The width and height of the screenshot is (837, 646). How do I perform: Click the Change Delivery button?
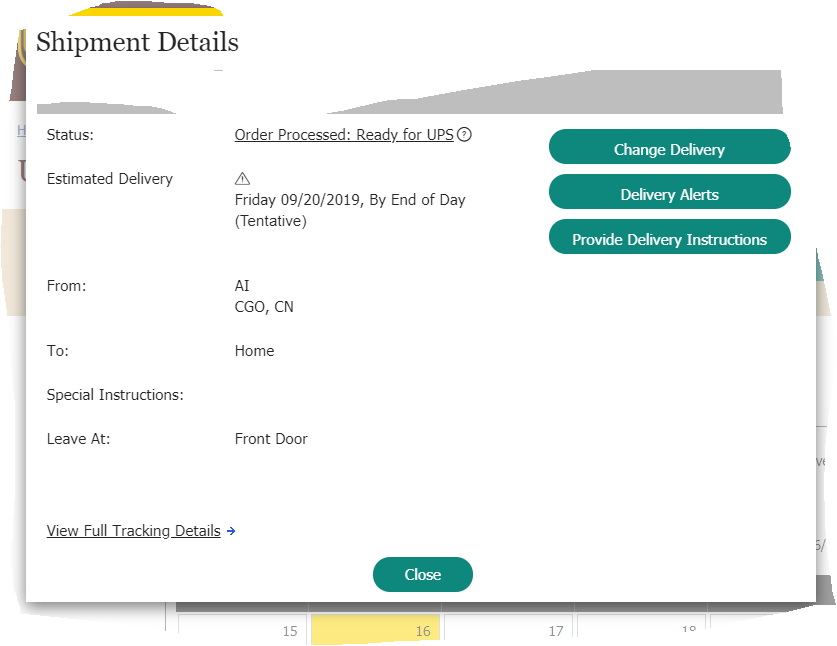tap(669, 147)
